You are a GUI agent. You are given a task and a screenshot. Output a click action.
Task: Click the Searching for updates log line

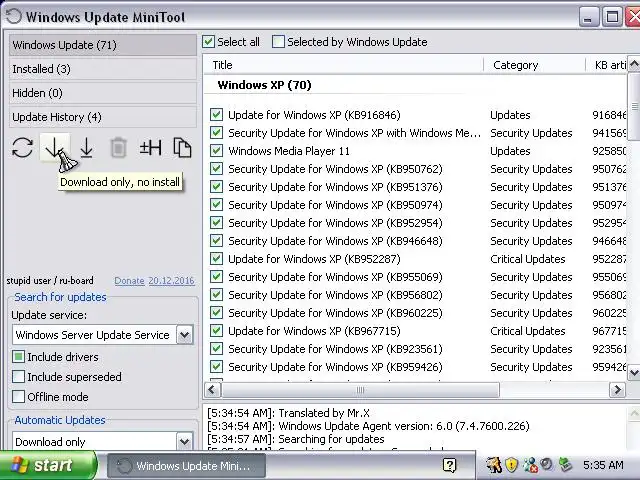pos(296,439)
